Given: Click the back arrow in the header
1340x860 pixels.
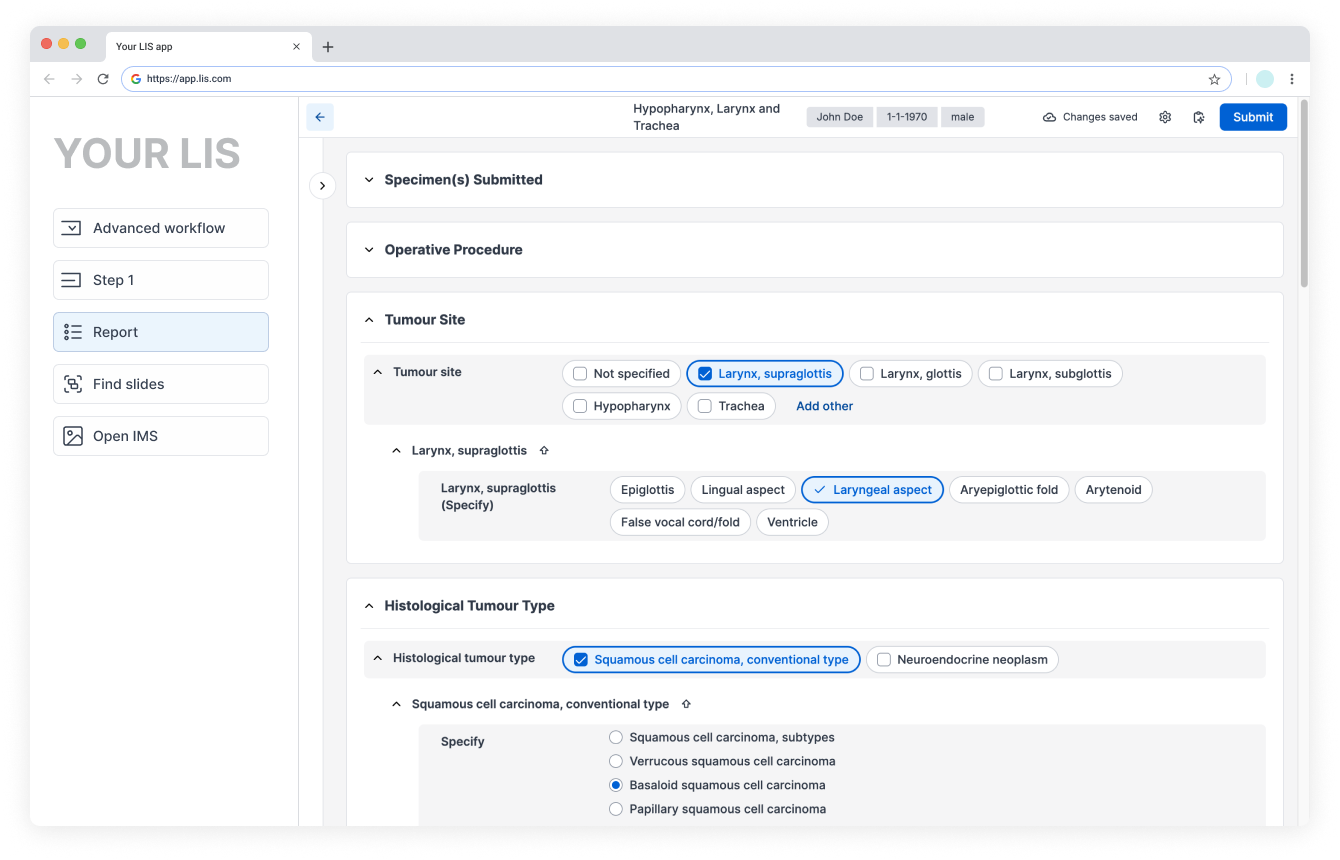Looking at the screenshot, I should pos(320,117).
